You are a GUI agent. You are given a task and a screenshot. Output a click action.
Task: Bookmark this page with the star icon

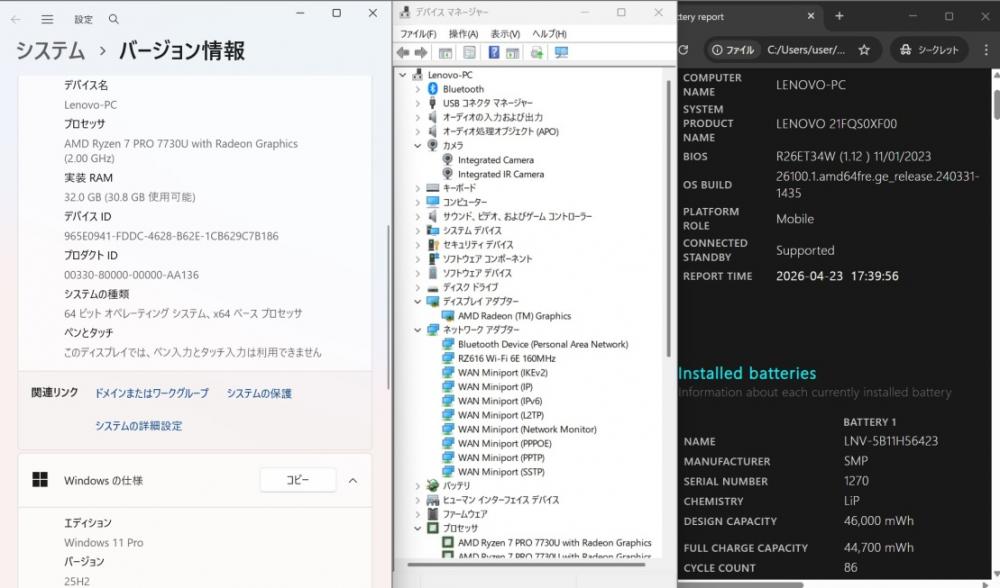click(x=864, y=50)
